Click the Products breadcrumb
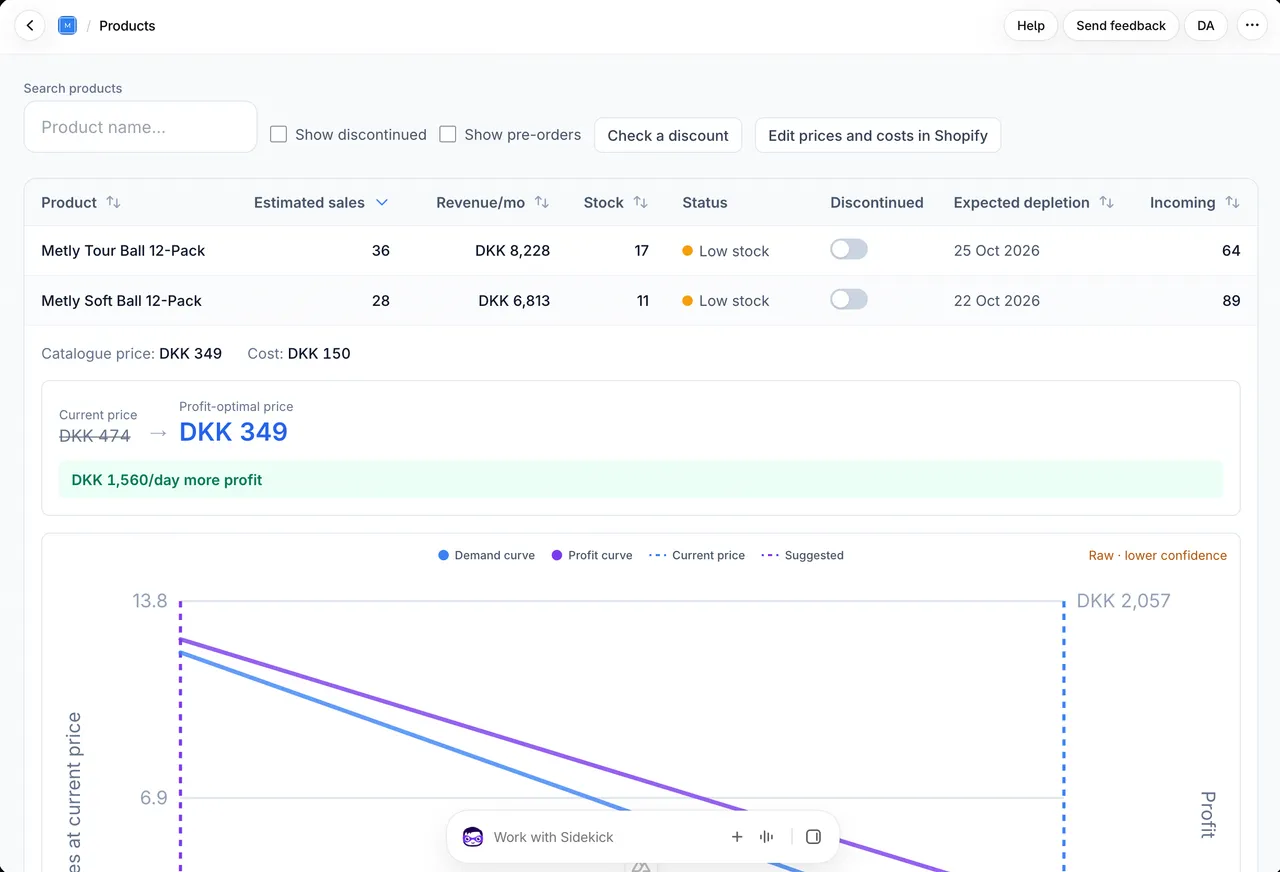This screenshot has height=872, width=1280. 127,26
